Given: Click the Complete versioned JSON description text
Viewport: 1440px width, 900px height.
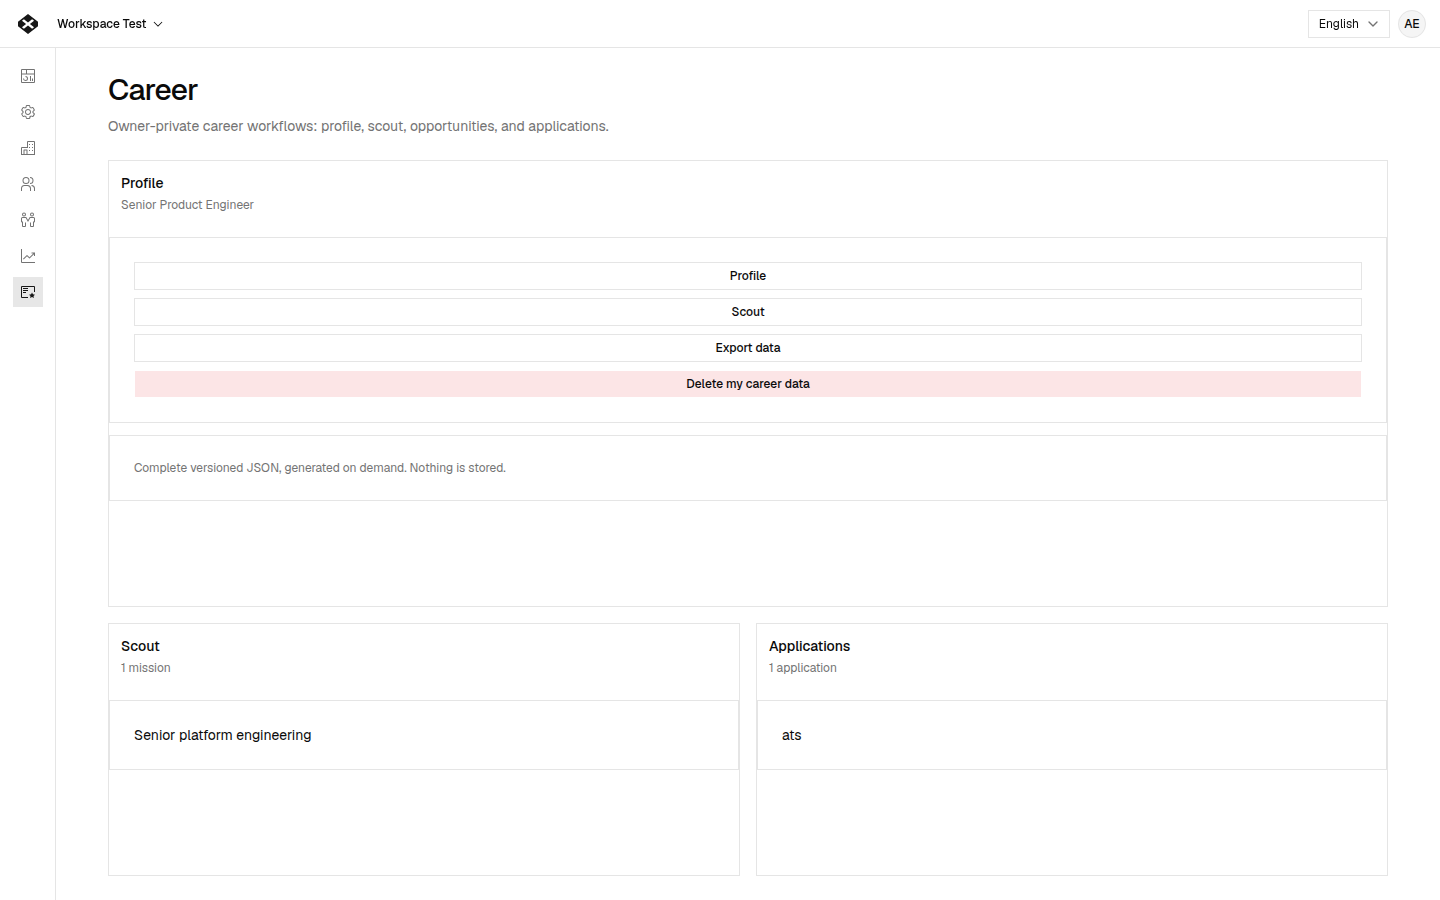Looking at the screenshot, I should (x=320, y=468).
